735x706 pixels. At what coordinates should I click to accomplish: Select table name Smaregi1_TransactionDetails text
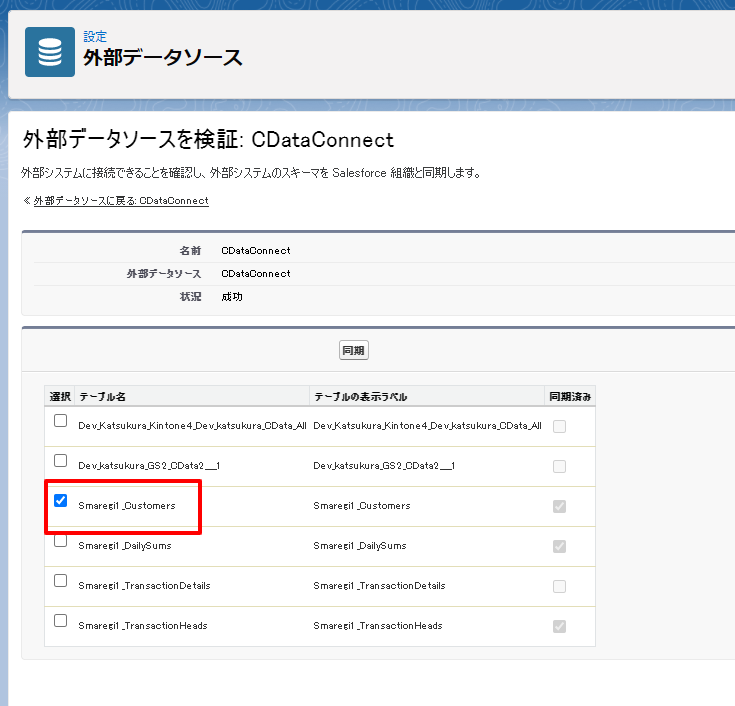[x=144, y=586]
